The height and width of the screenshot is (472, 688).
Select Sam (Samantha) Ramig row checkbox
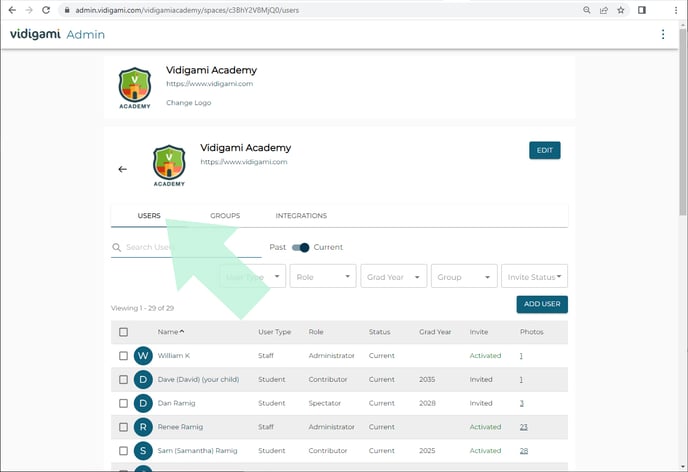[x=123, y=450]
